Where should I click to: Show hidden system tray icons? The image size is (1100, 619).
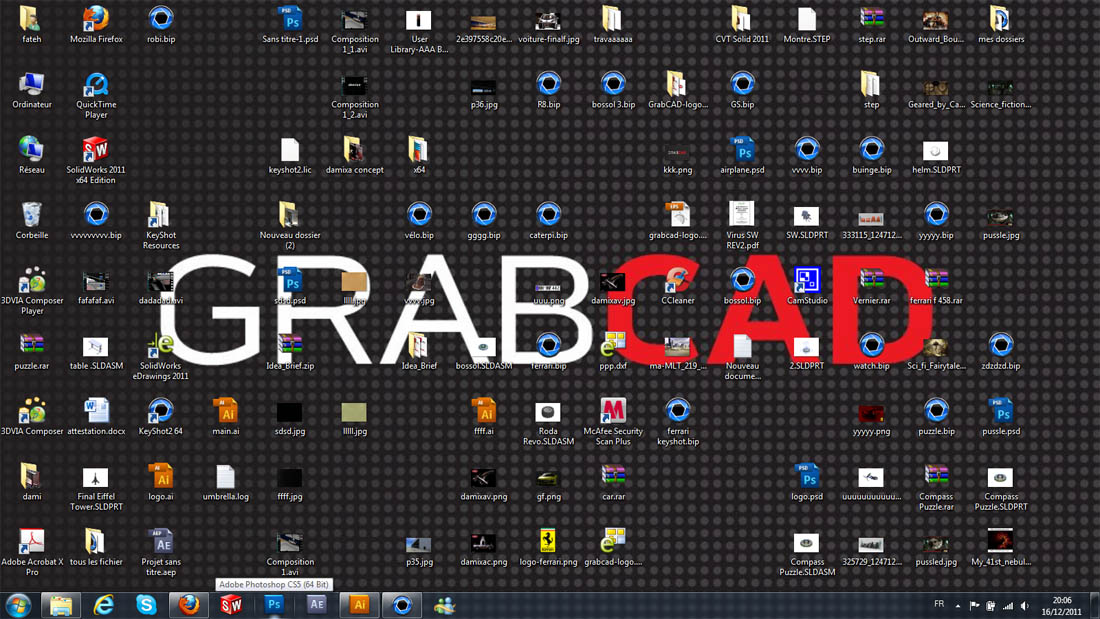click(x=958, y=606)
